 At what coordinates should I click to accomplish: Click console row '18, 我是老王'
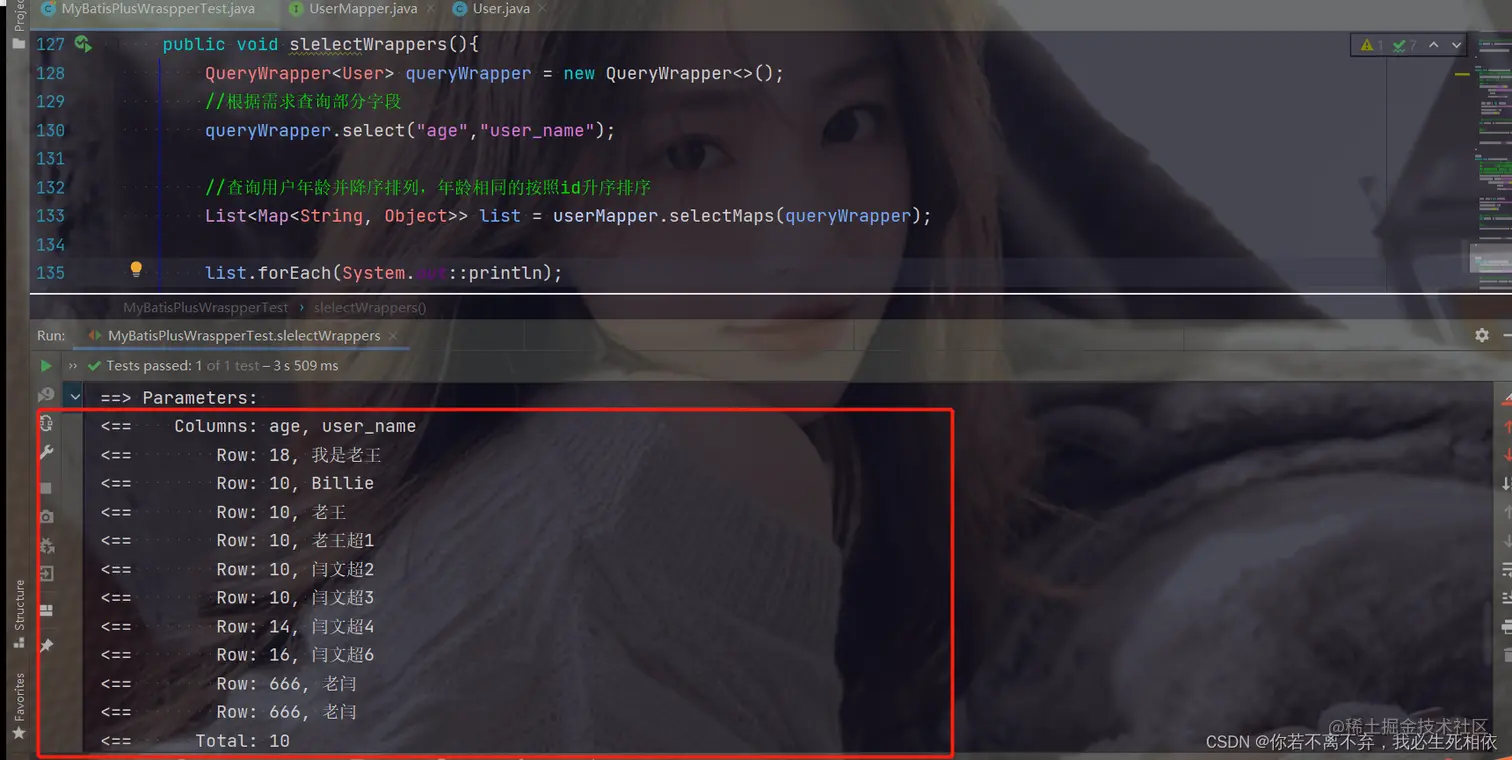click(x=241, y=455)
